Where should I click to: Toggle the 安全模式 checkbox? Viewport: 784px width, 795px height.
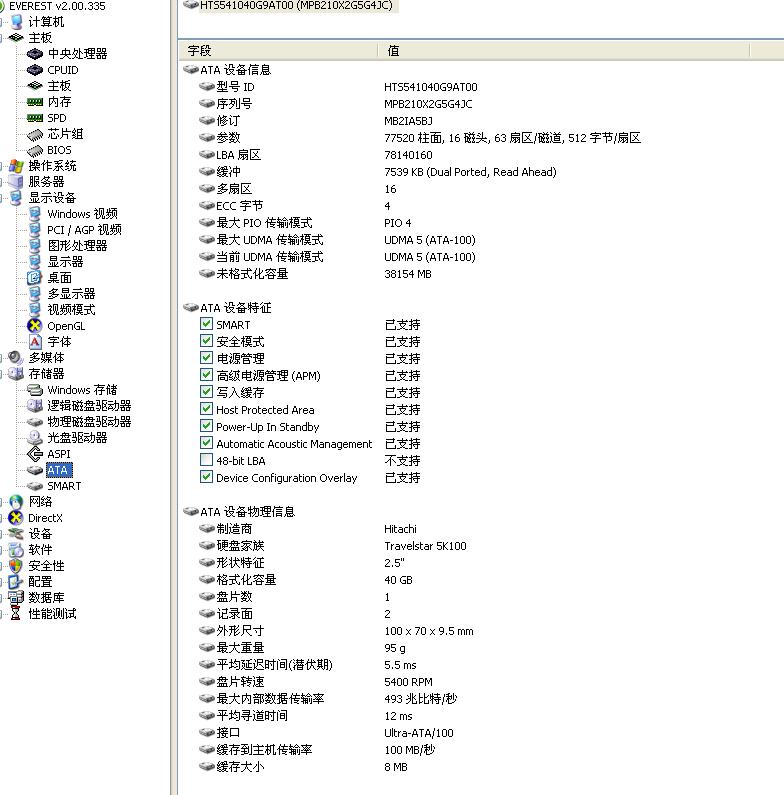point(206,341)
